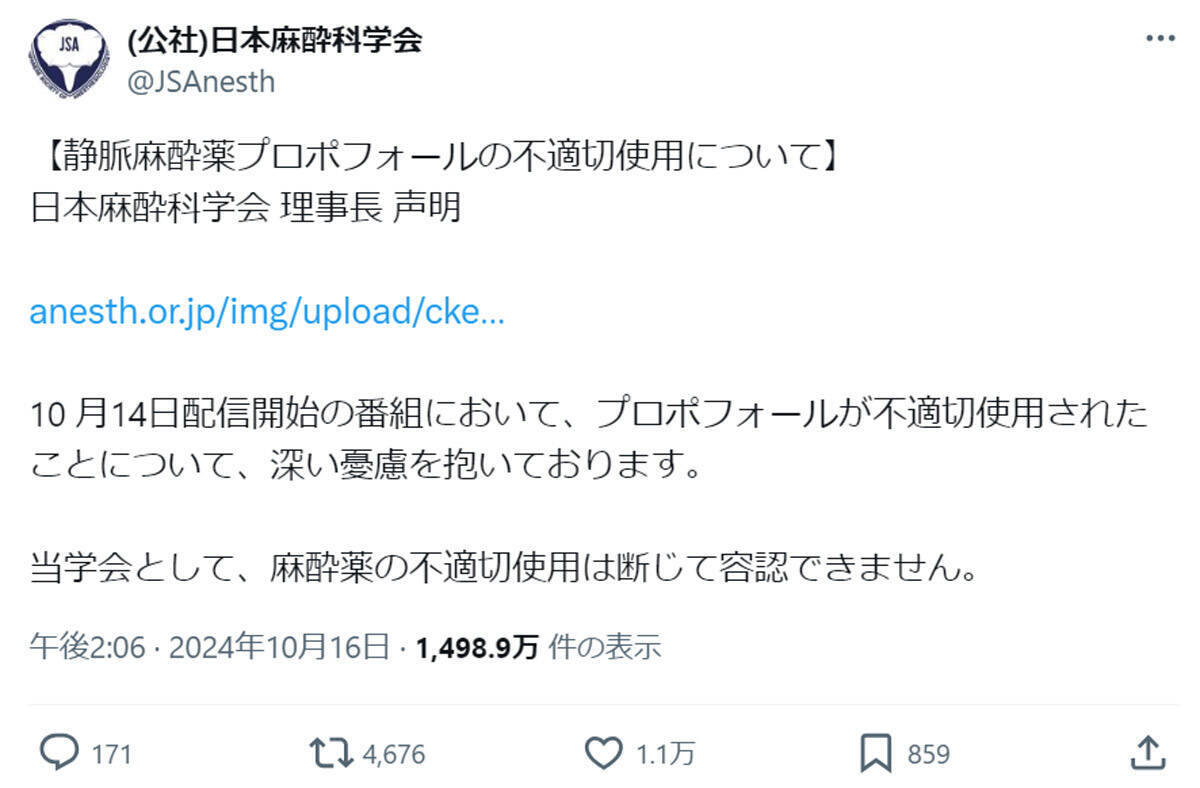This screenshot has width=1200, height=788.
Task: Open the three-dot more options menu
Action: [1159, 39]
